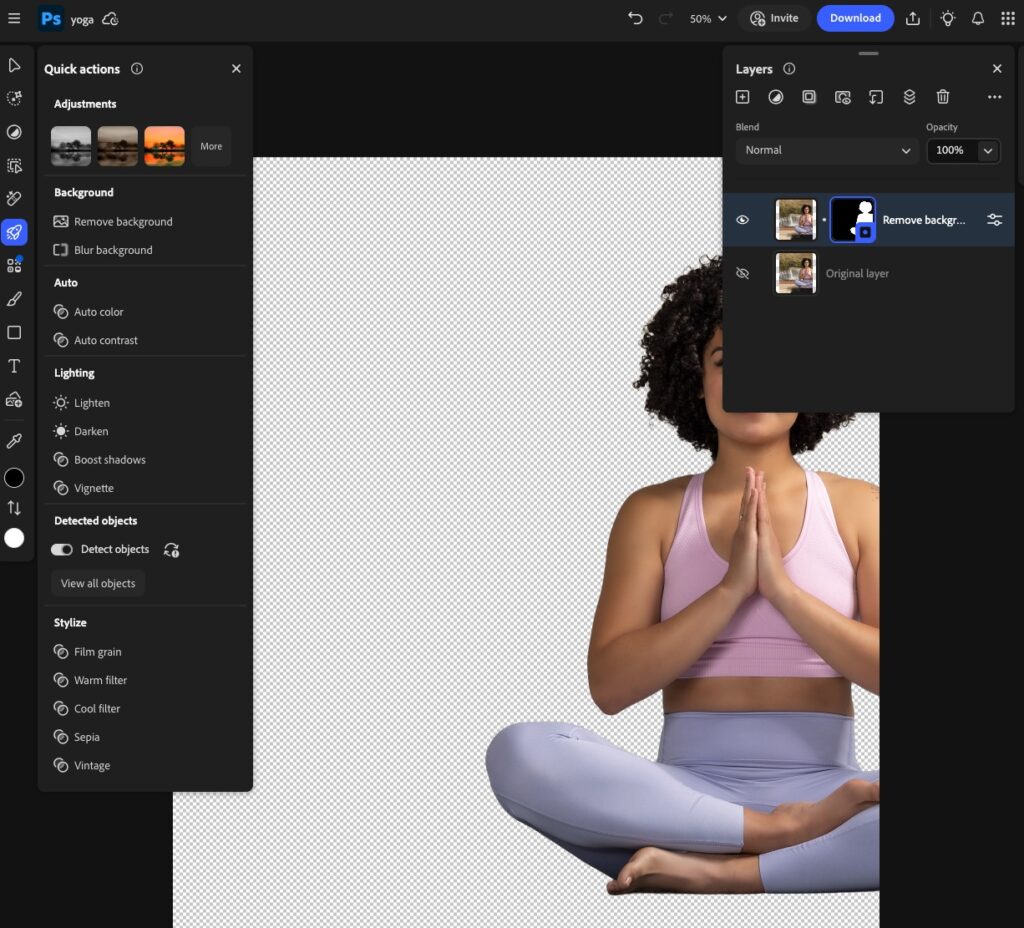Viewport: 1024px width, 928px height.
Task: Choose Remove background quick action
Action: click(122, 222)
